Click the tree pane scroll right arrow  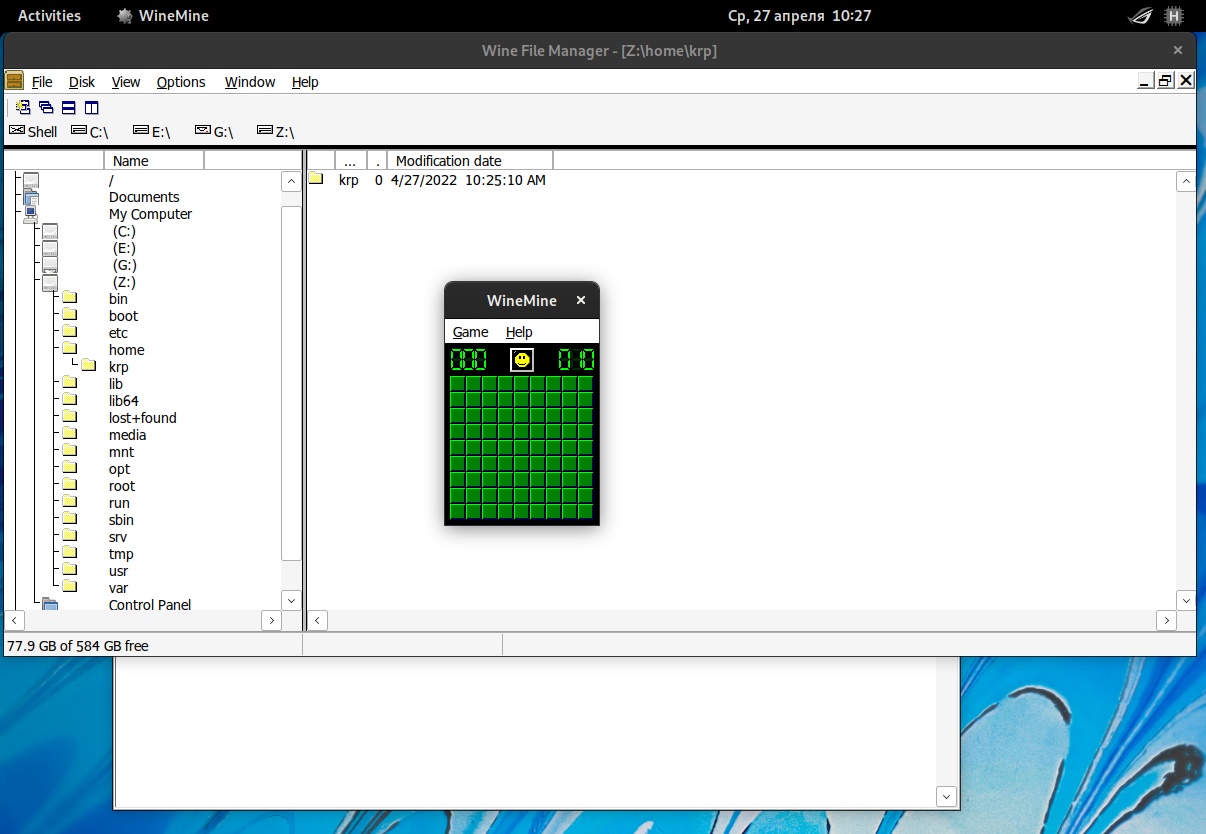(271, 620)
